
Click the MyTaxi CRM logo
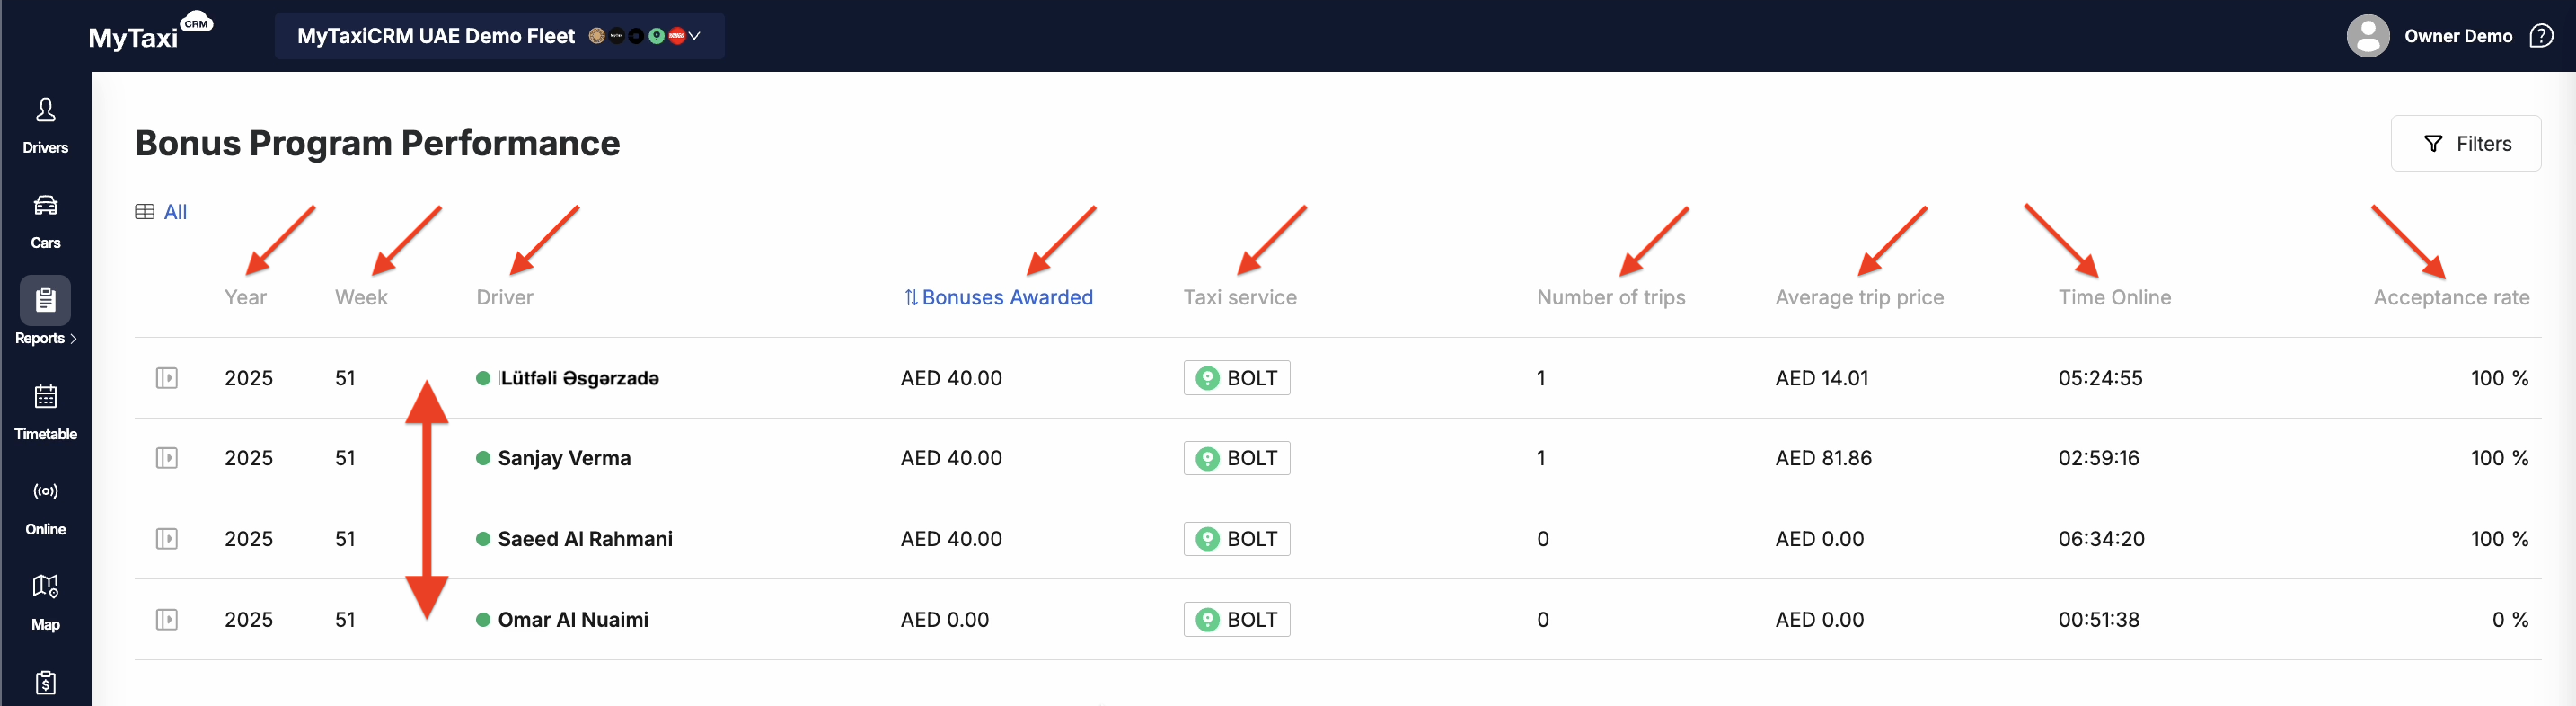click(150, 33)
